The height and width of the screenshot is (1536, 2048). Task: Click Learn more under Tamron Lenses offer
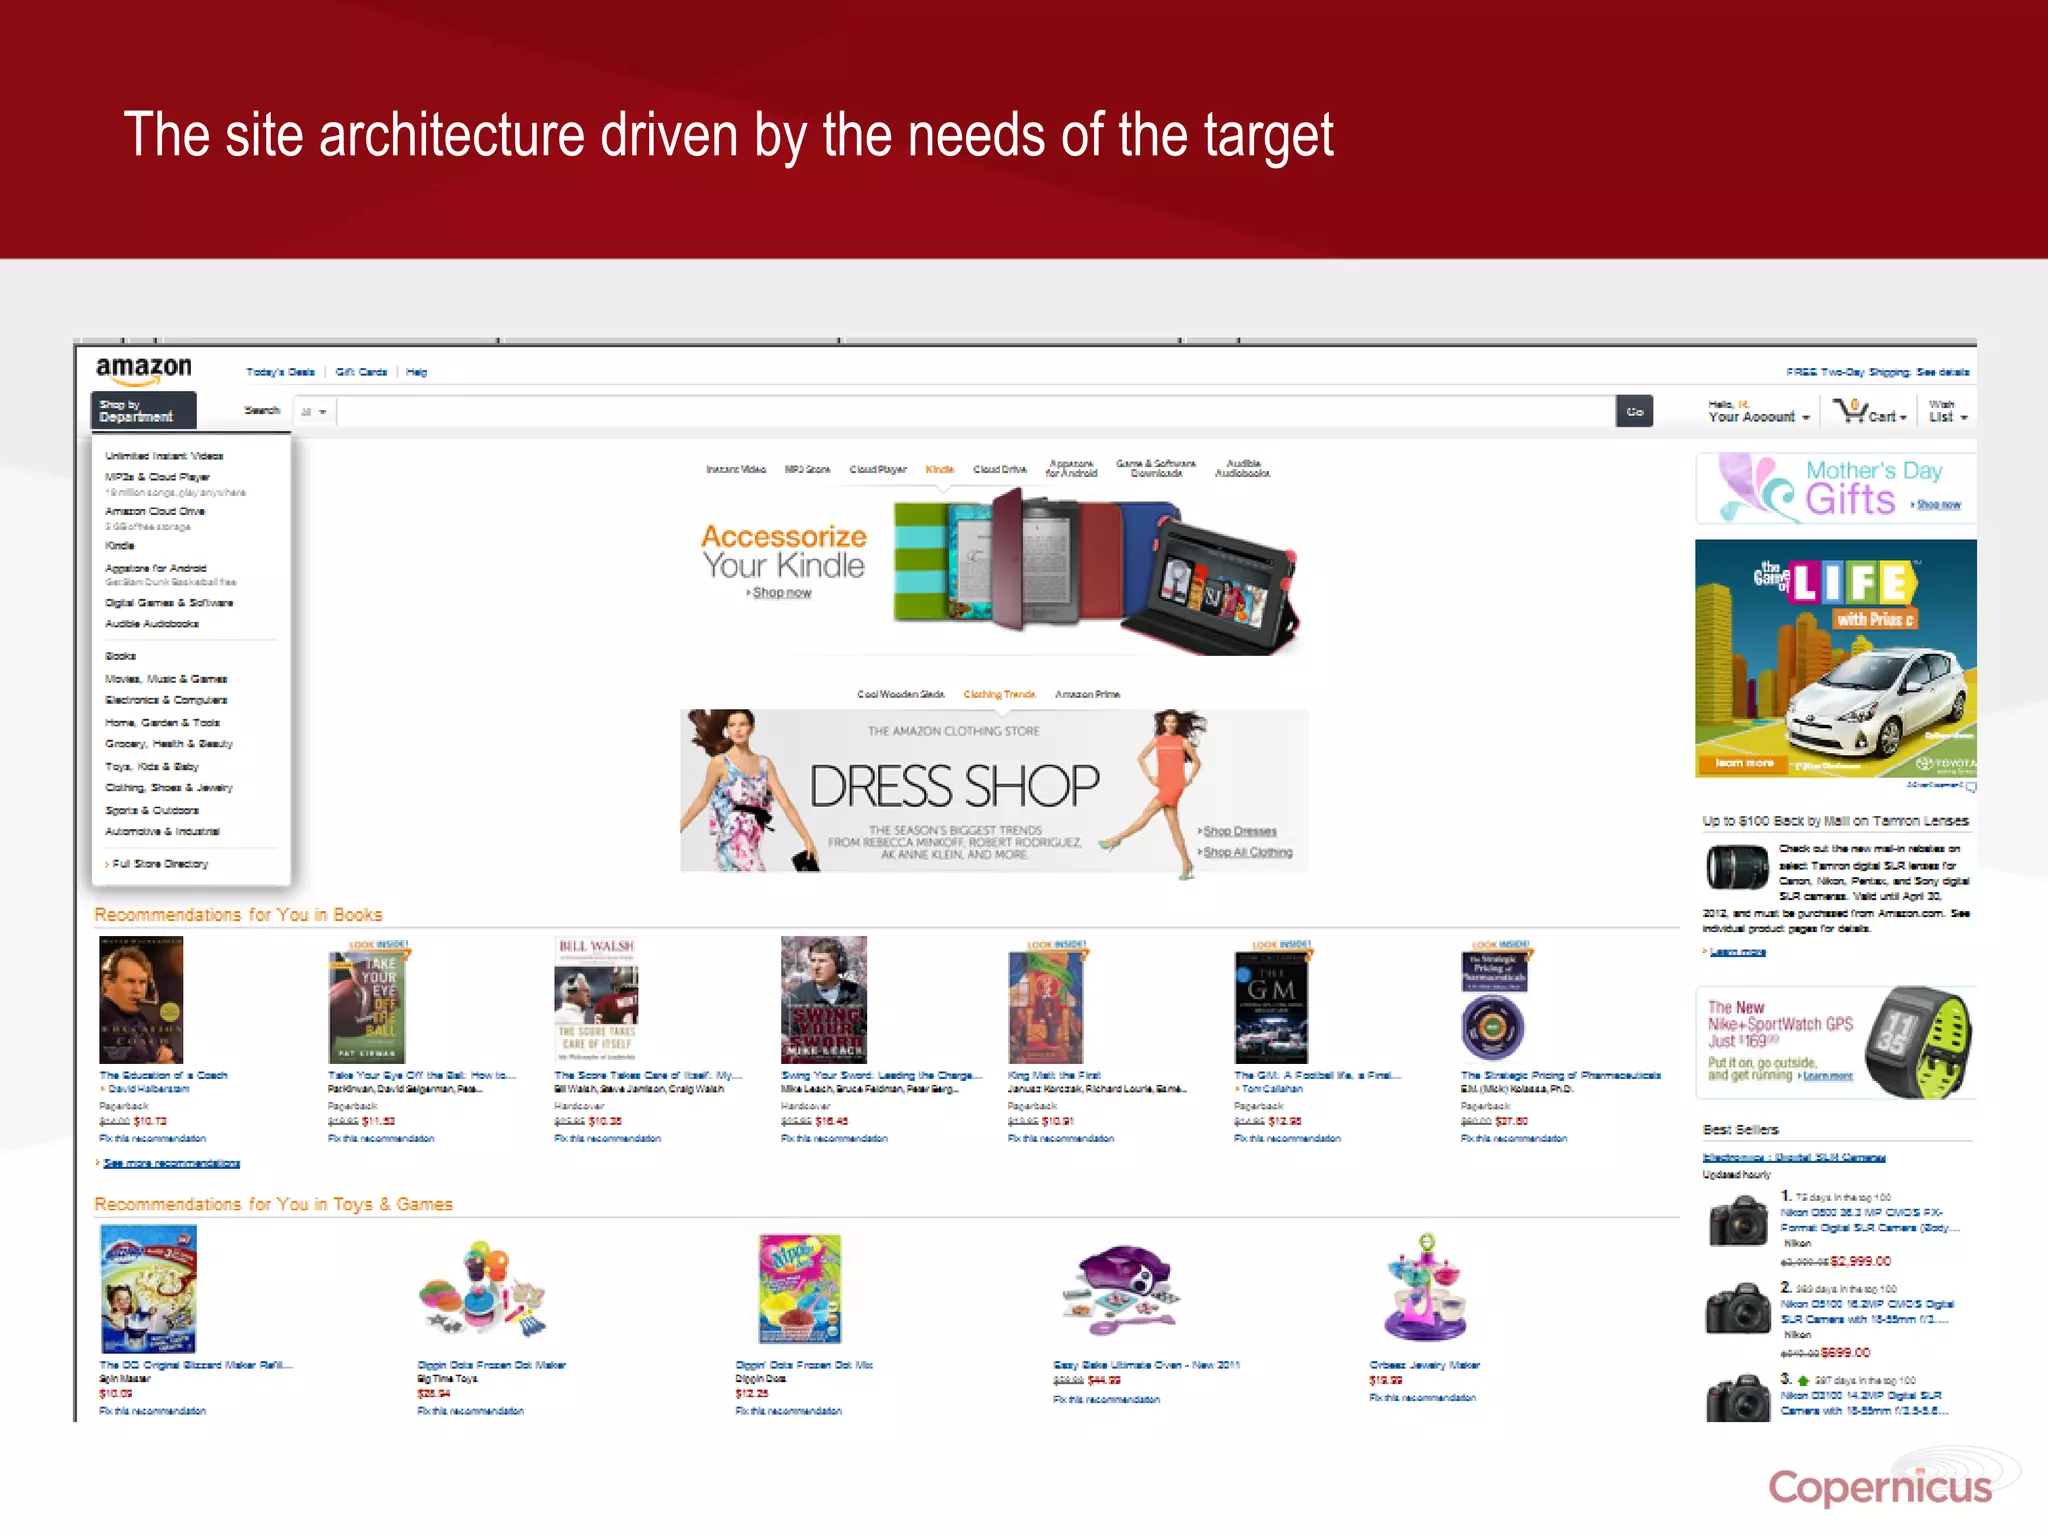point(1736,952)
